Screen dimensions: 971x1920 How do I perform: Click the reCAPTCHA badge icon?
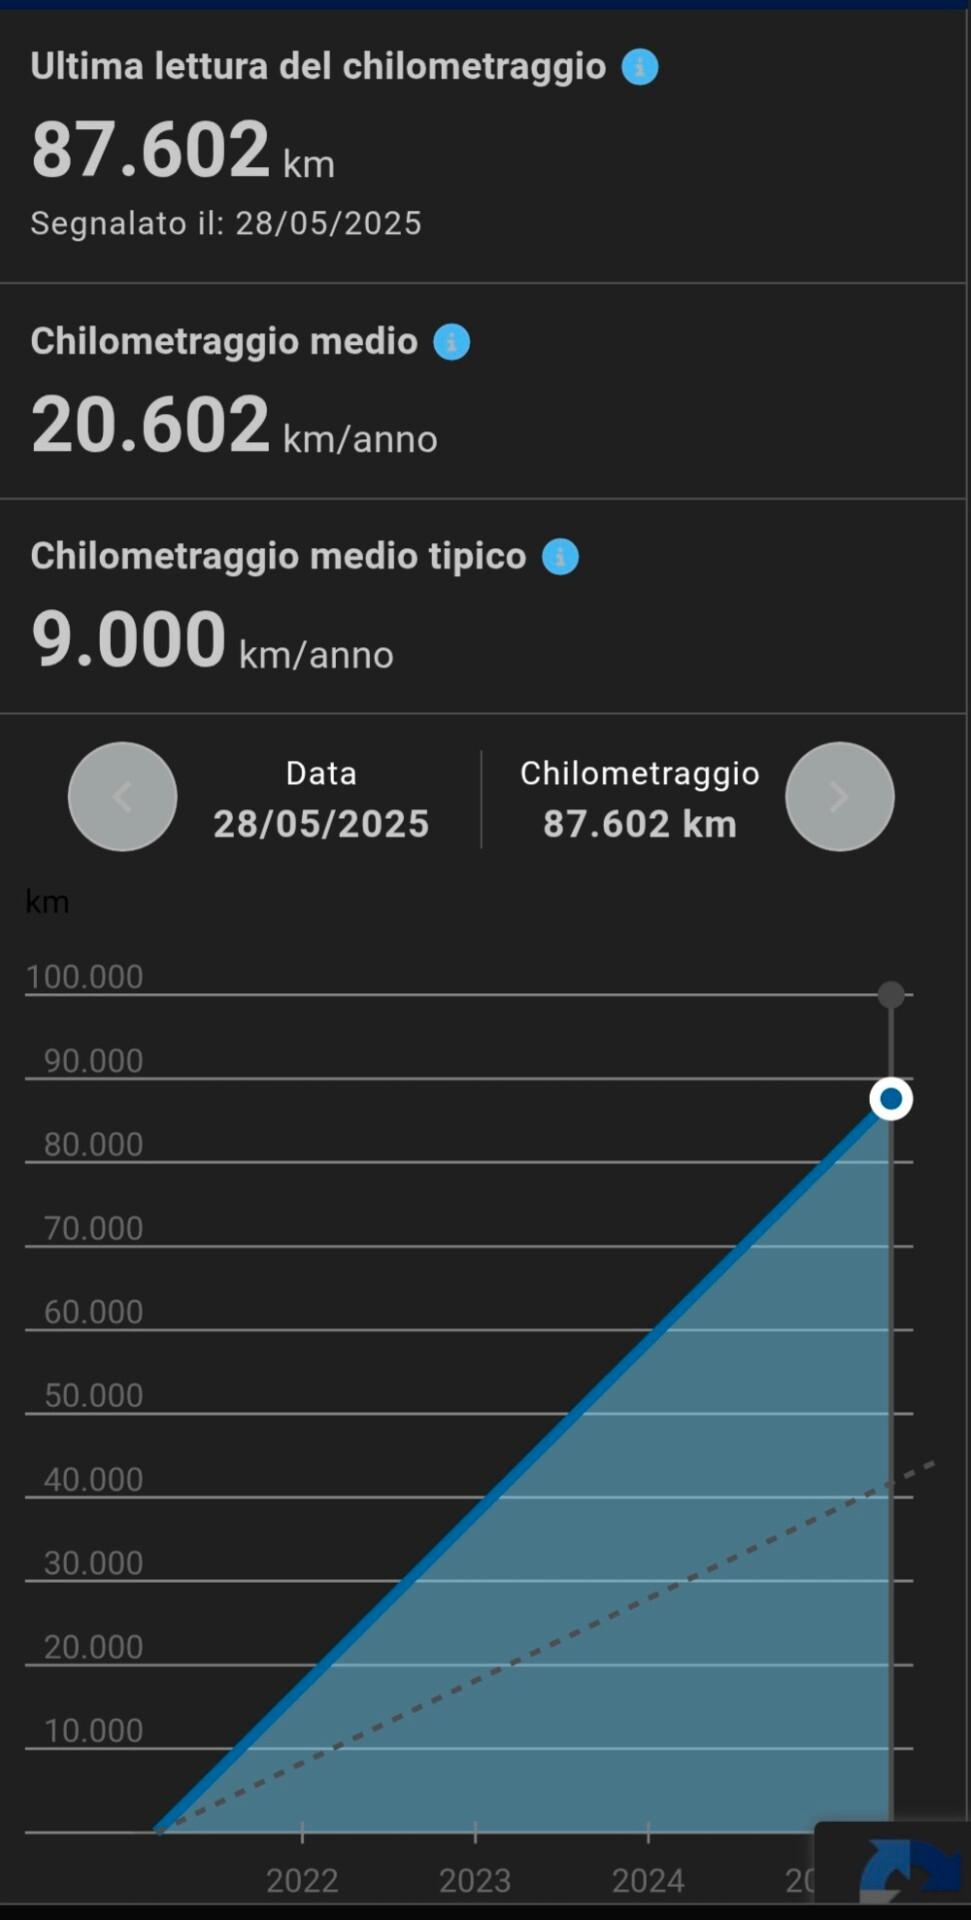pos(905,1868)
